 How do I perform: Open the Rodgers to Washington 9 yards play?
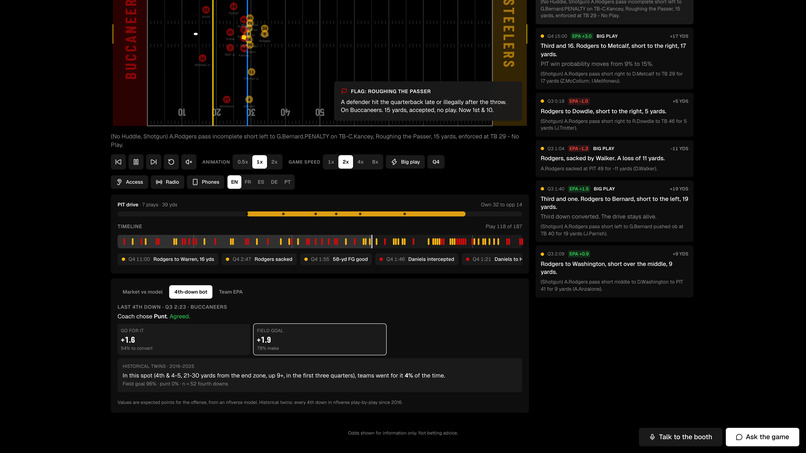point(614,271)
